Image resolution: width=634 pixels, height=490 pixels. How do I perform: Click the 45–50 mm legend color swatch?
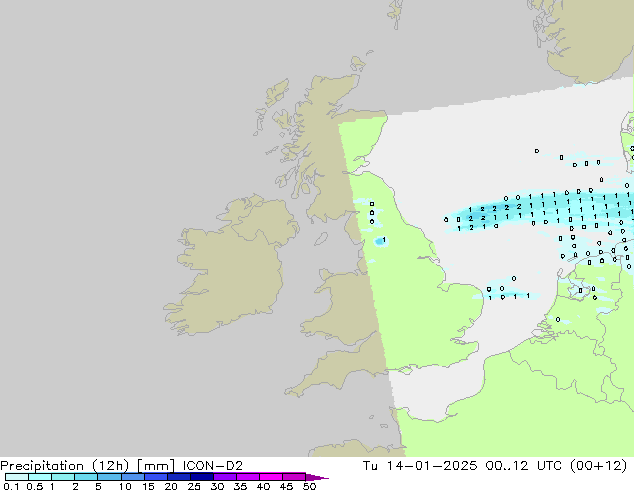294,477
